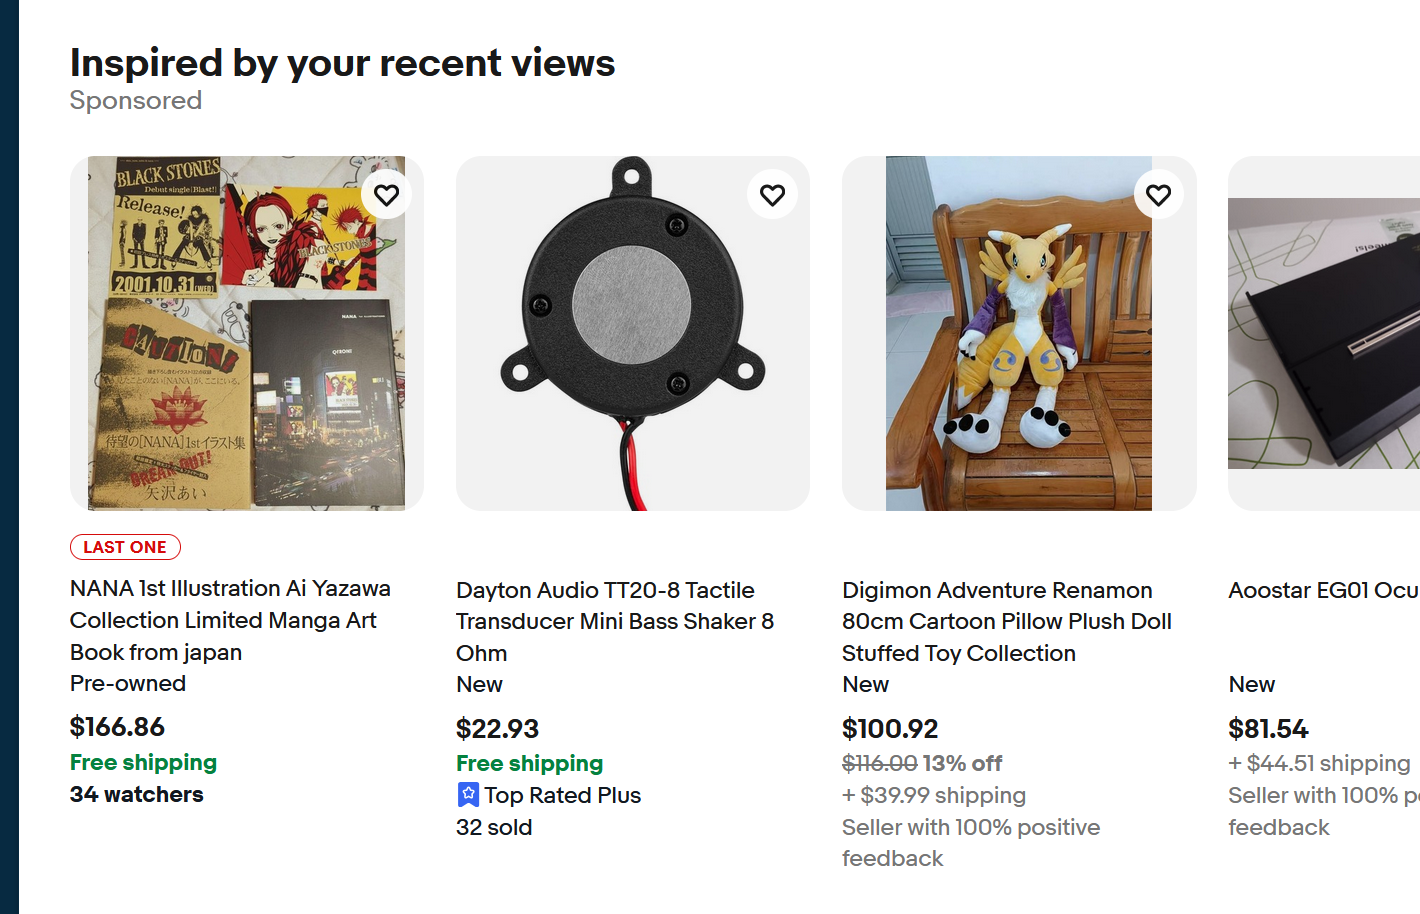The image size is (1420, 914).
Task: Click the 32 sold text on Dayton listing
Action: tap(494, 827)
